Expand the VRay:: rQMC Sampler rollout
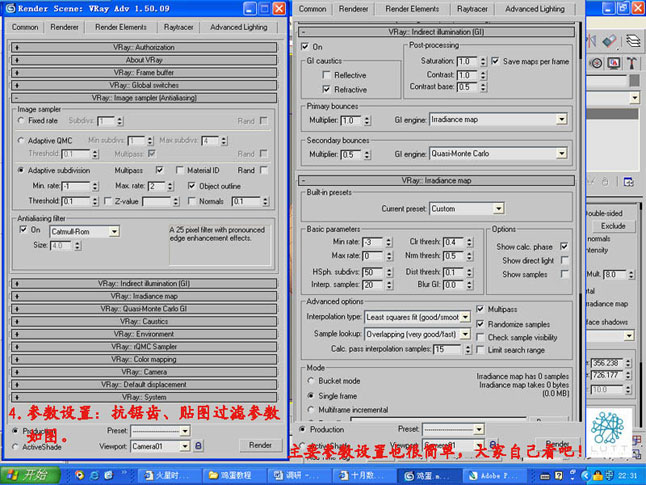The image size is (646, 485). point(144,347)
